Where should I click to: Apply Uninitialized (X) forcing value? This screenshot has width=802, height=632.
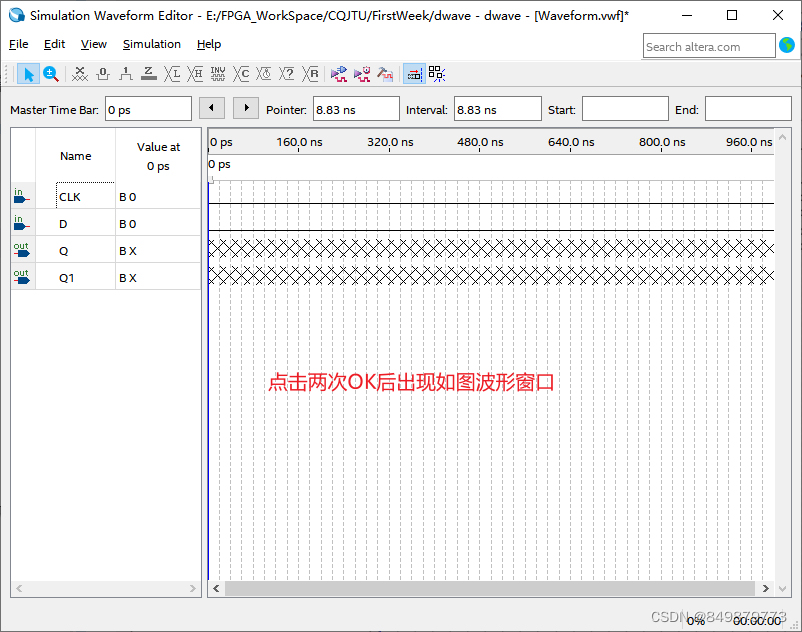click(x=80, y=75)
